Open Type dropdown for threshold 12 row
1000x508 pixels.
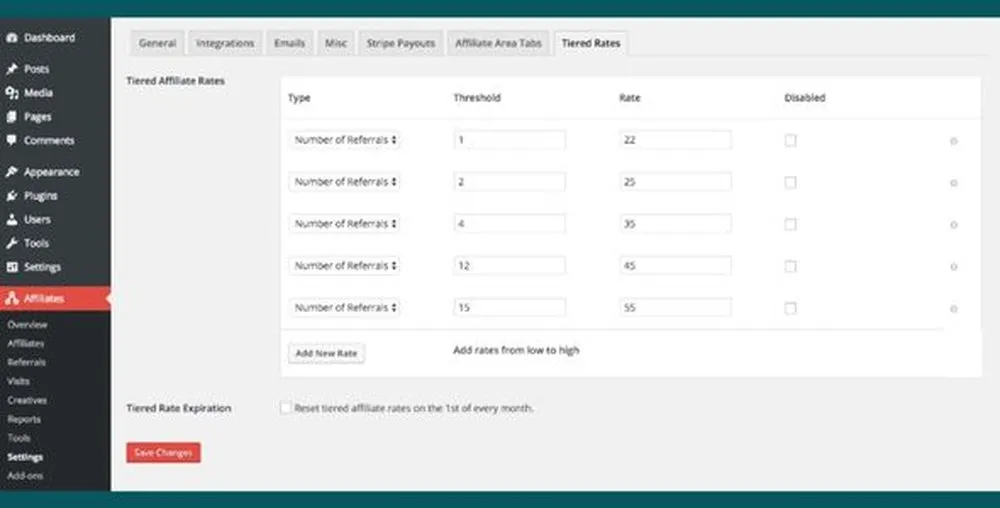click(345, 266)
